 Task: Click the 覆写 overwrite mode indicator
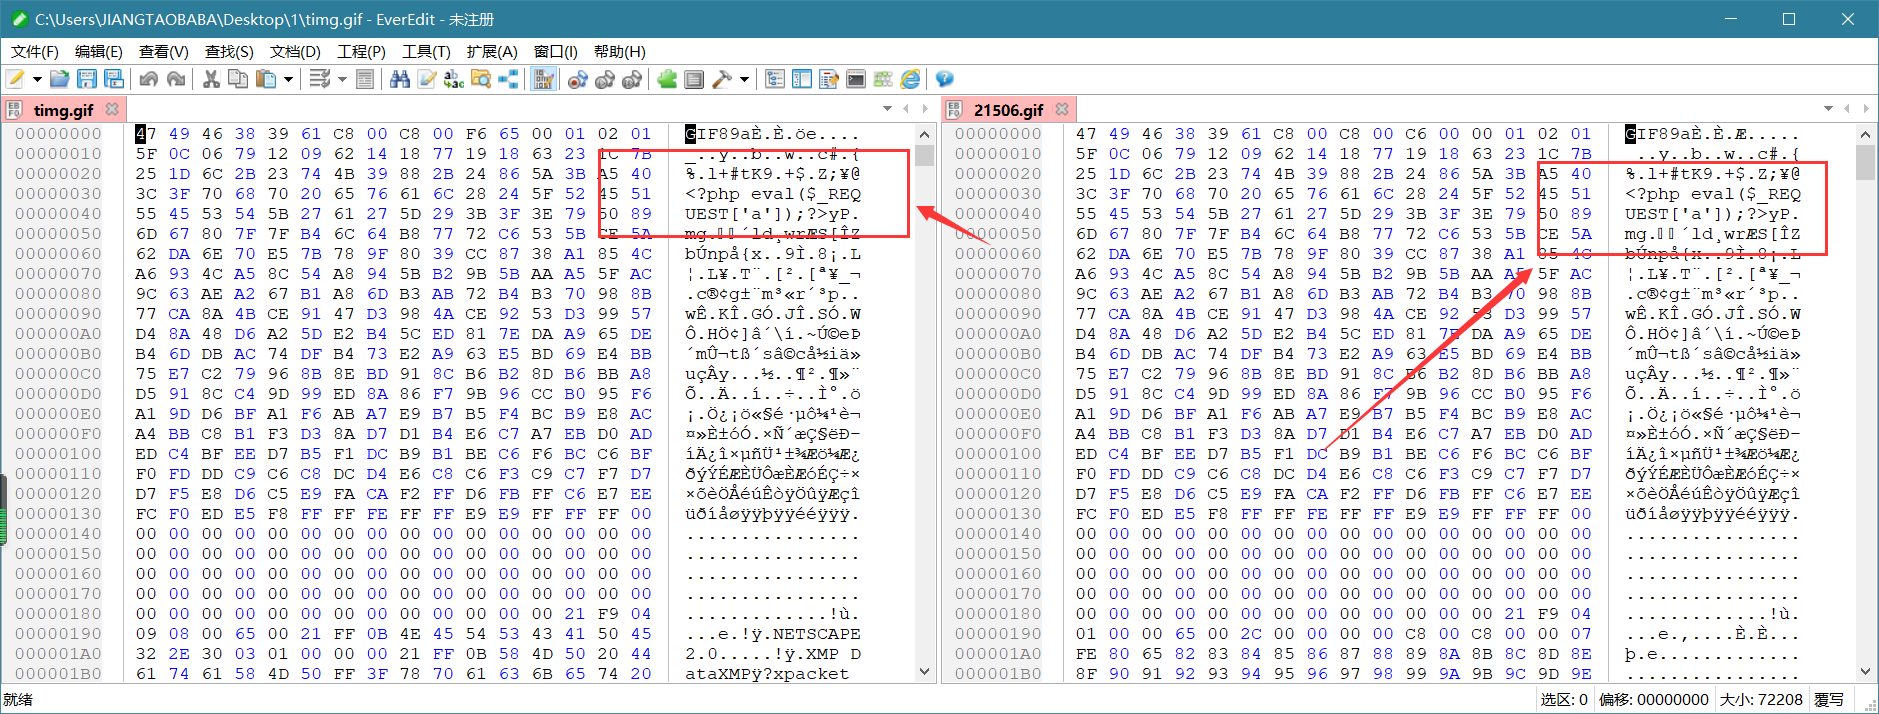tap(1829, 699)
